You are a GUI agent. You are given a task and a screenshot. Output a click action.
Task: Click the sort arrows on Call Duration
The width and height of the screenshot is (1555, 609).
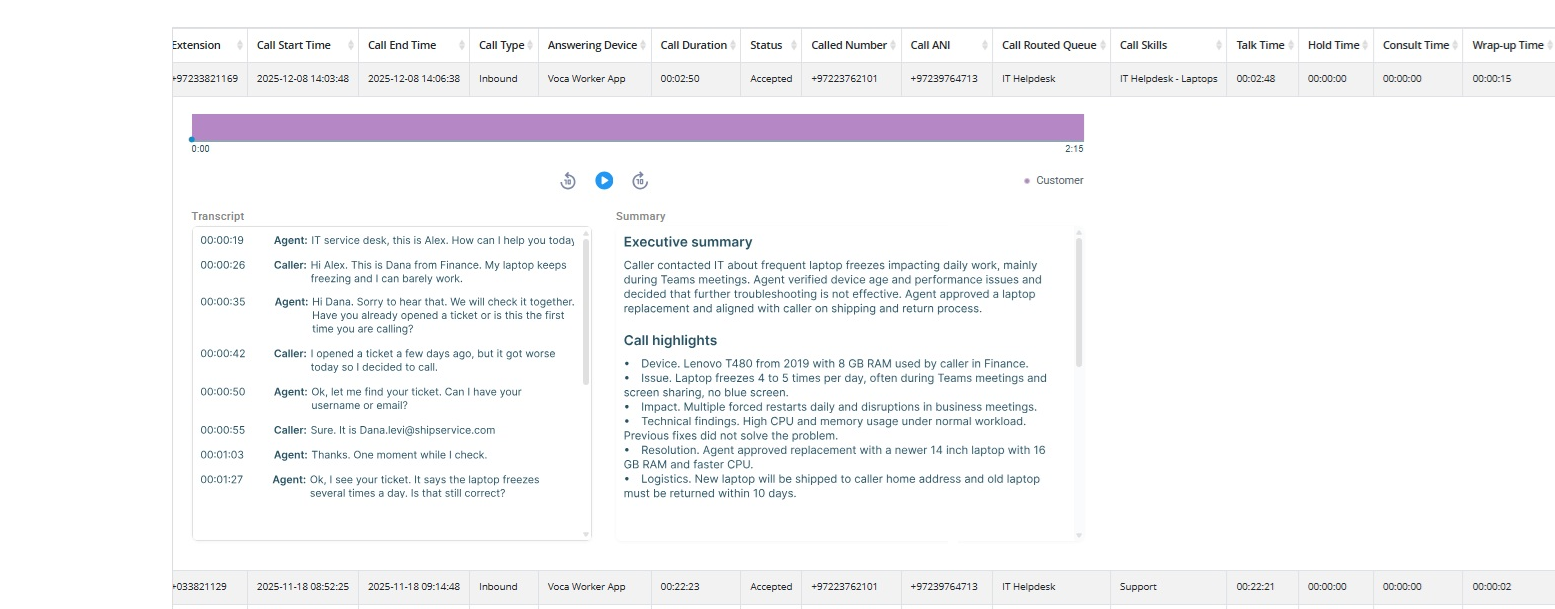point(734,46)
